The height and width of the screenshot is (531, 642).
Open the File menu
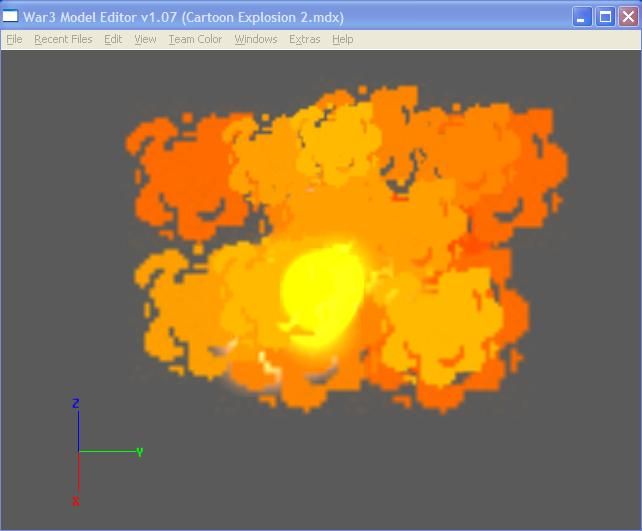coord(14,39)
